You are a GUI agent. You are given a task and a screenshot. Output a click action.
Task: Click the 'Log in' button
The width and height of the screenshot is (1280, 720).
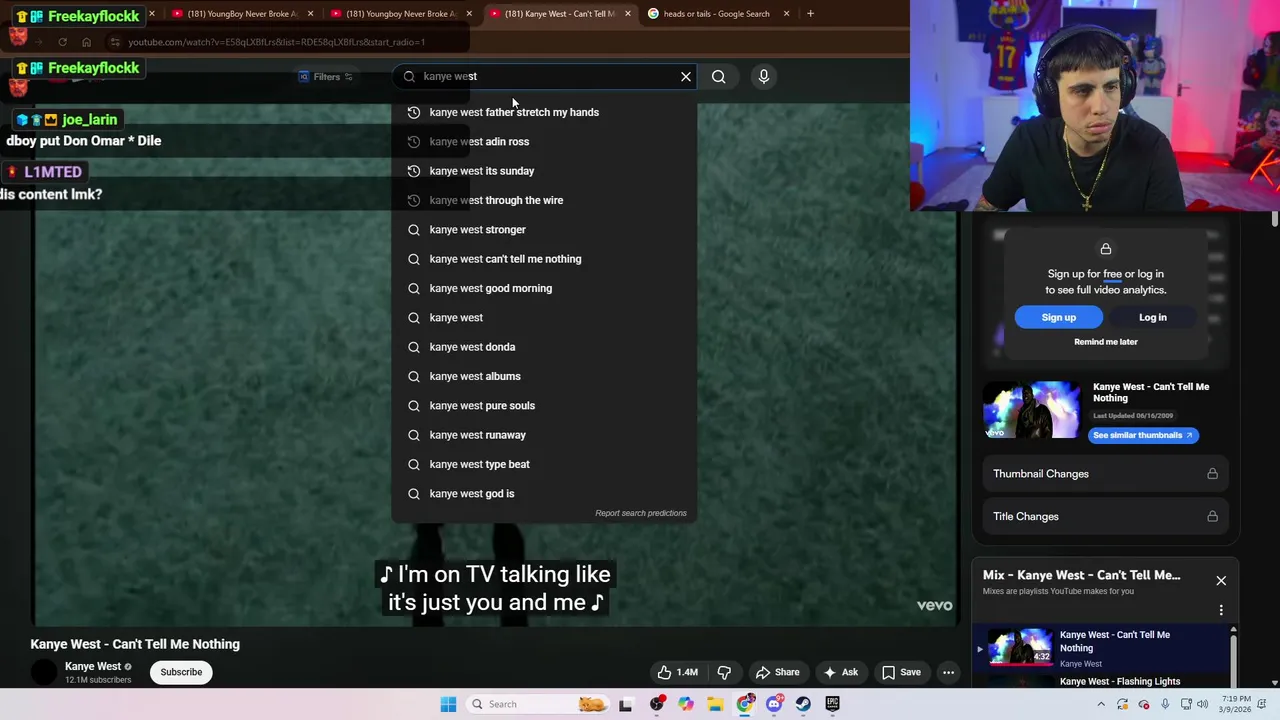pos(1152,317)
